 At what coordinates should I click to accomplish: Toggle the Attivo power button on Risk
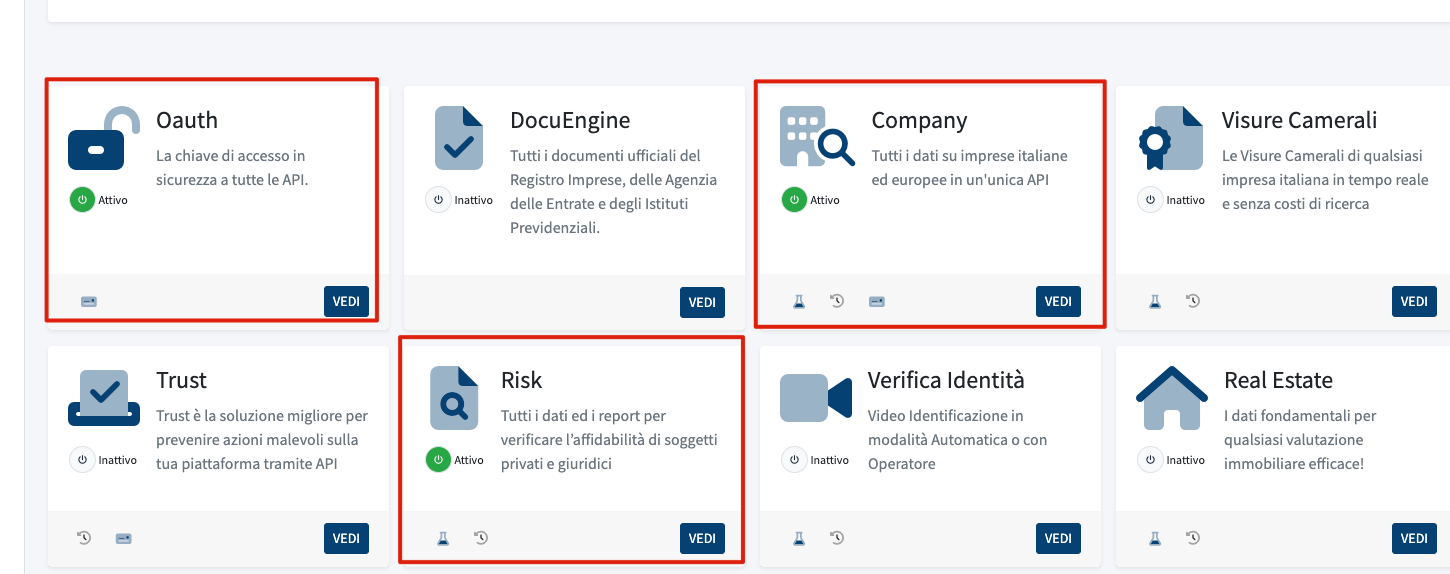click(438, 460)
